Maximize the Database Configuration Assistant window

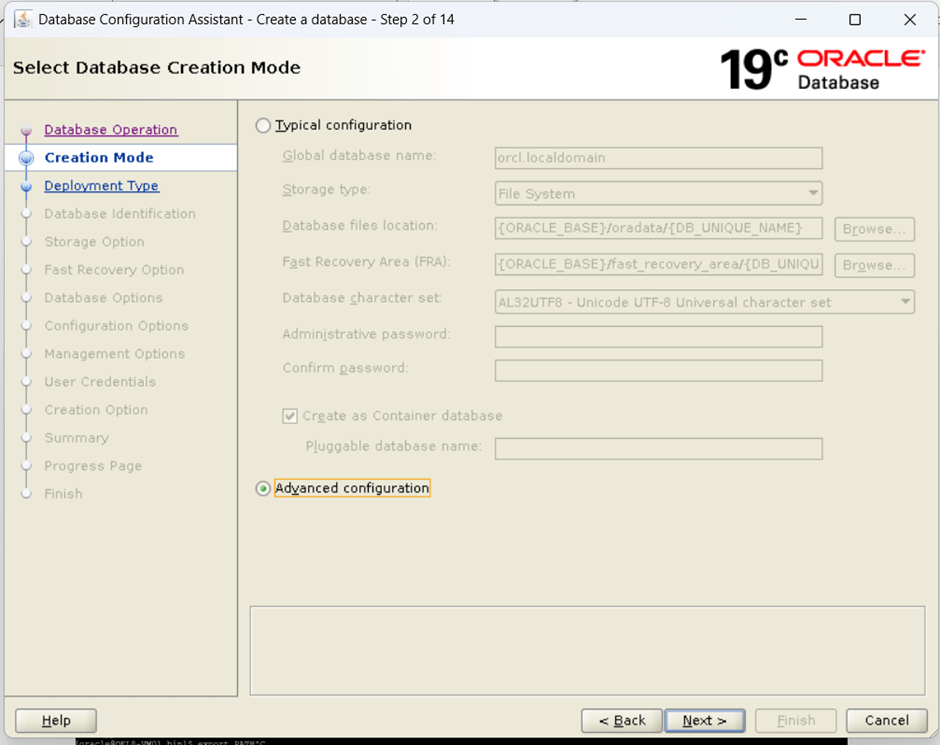pyautogui.click(x=854, y=20)
